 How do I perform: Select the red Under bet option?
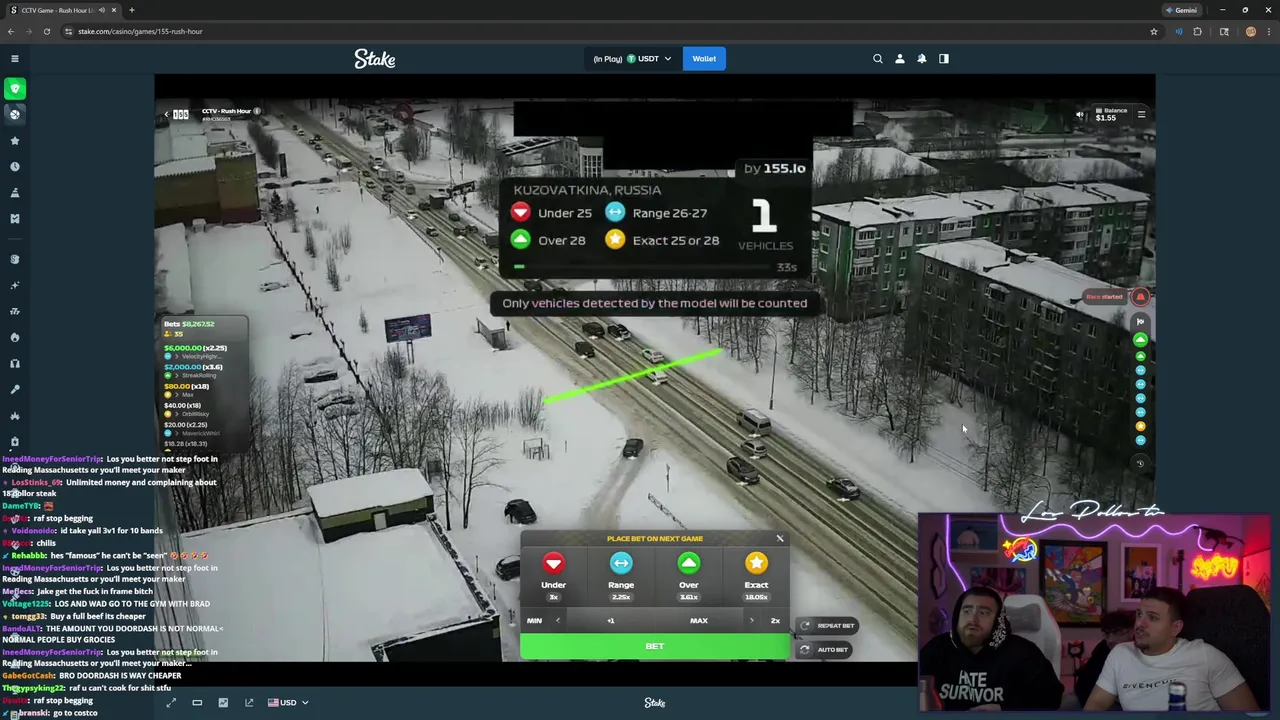(553, 575)
